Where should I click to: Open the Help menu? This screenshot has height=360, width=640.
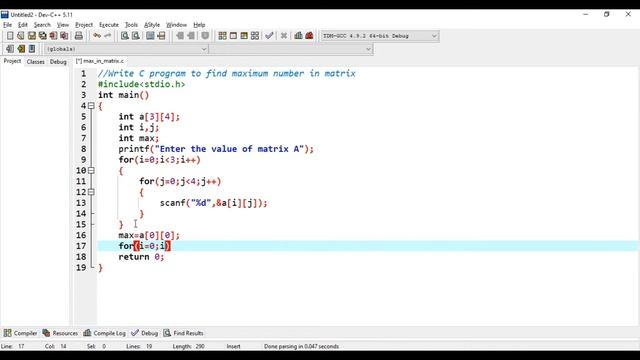coord(199,25)
